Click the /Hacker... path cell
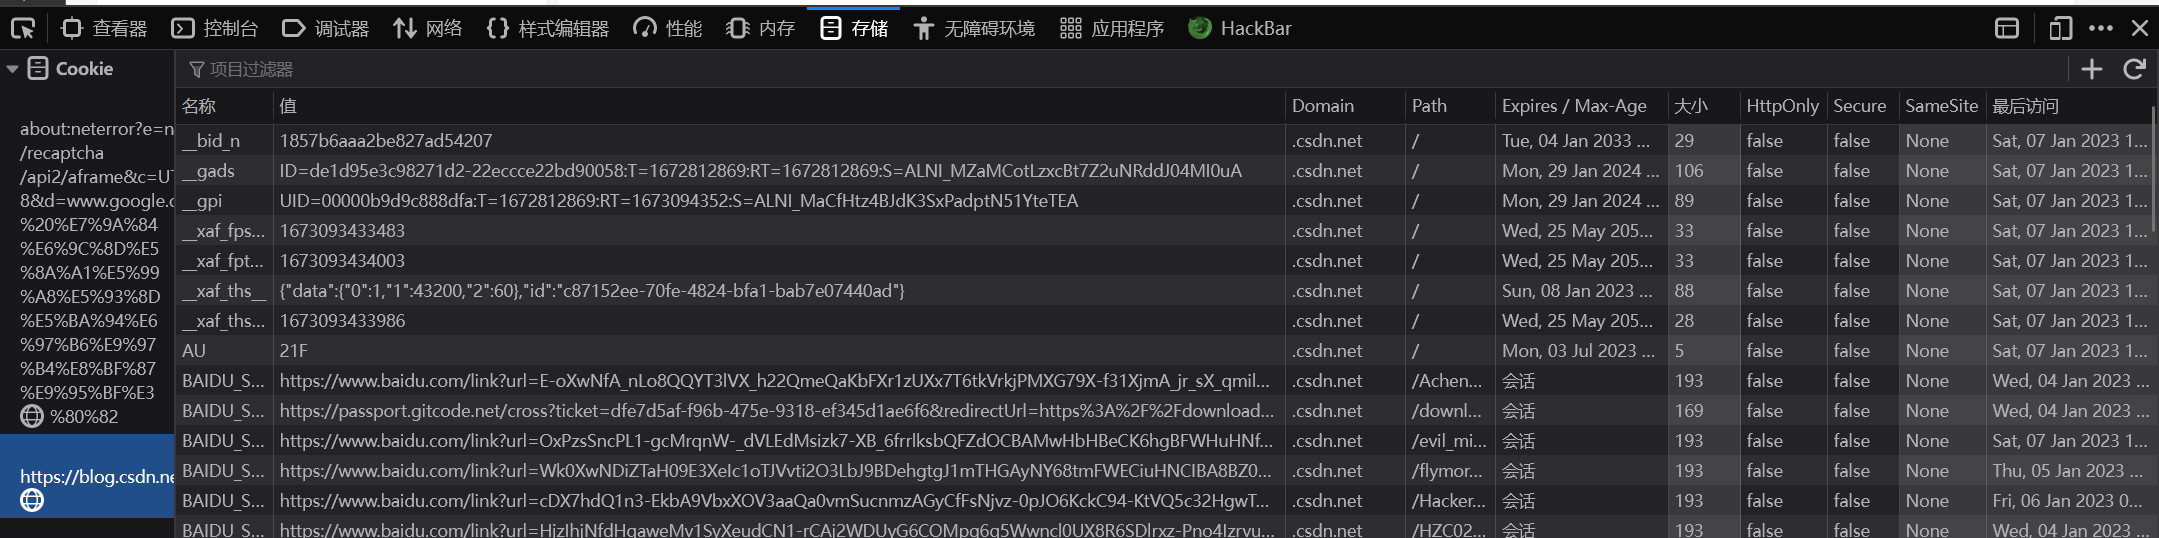The height and width of the screenshot is (538, 2159). point(1449,501)
